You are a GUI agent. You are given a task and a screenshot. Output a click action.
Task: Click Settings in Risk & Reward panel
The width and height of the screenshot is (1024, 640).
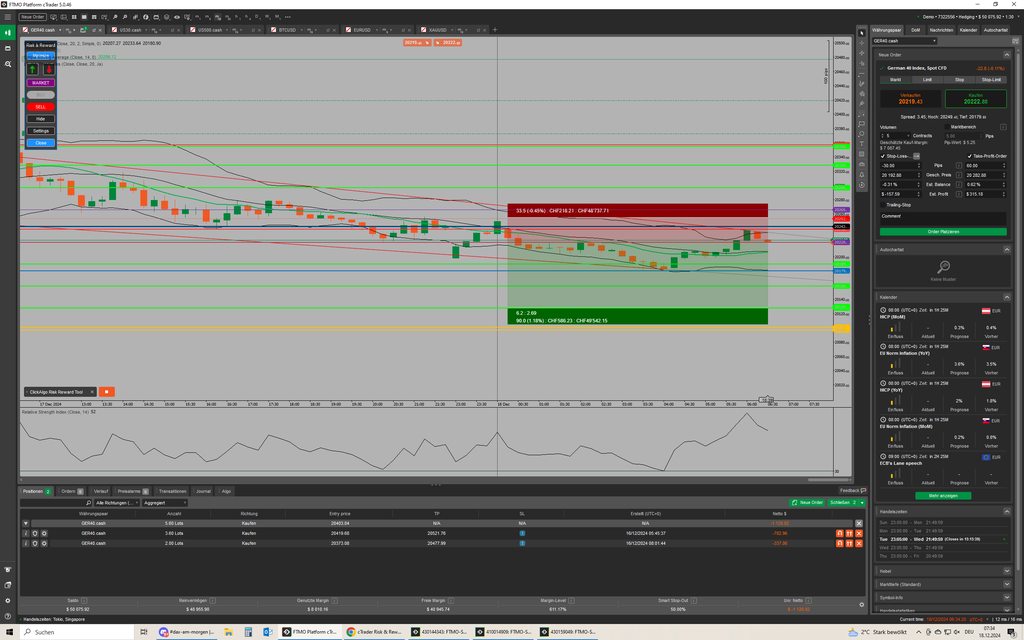pyautogui.click(x=40, y=131)
